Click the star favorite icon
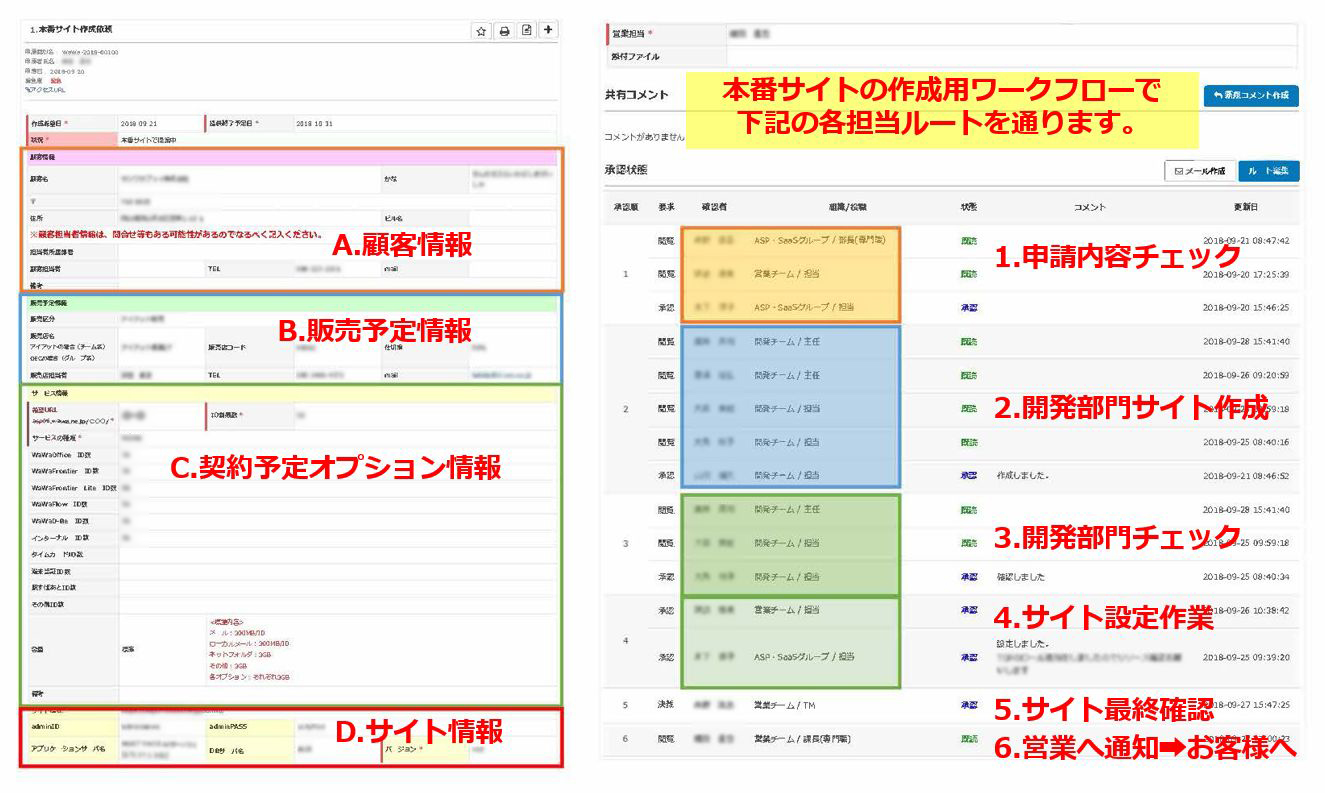Viewport: 1325px width, 793px height. click(481, 31)
